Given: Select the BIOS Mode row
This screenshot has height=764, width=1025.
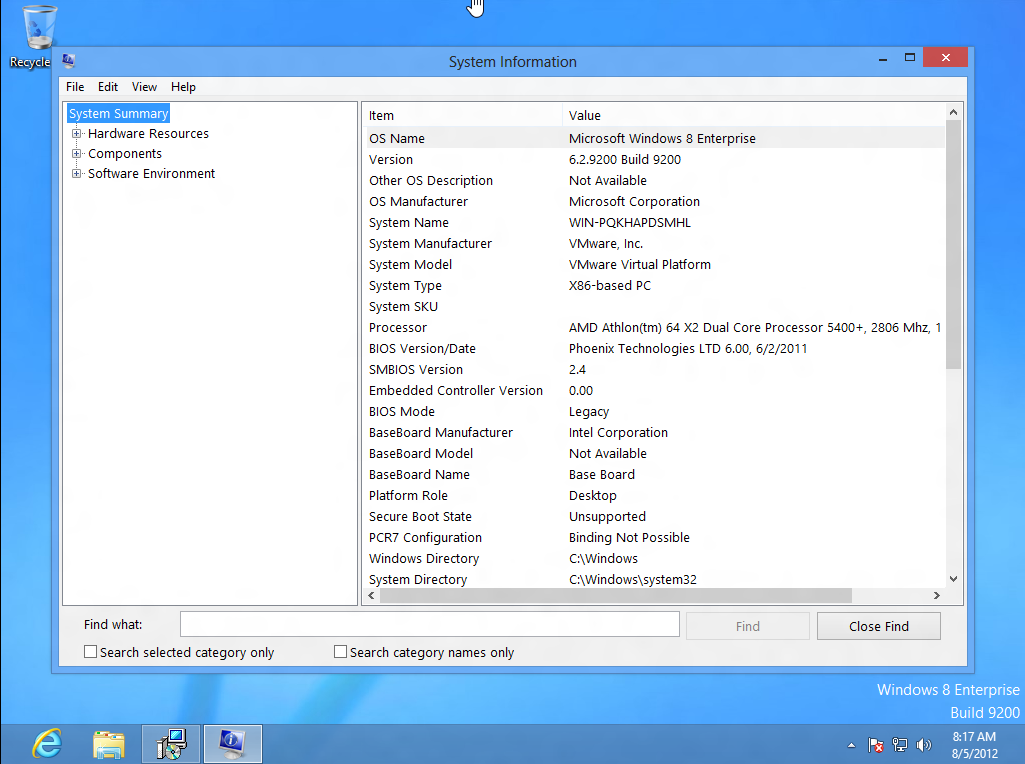Looking at the screenshot, I should [x=654, y=411].
